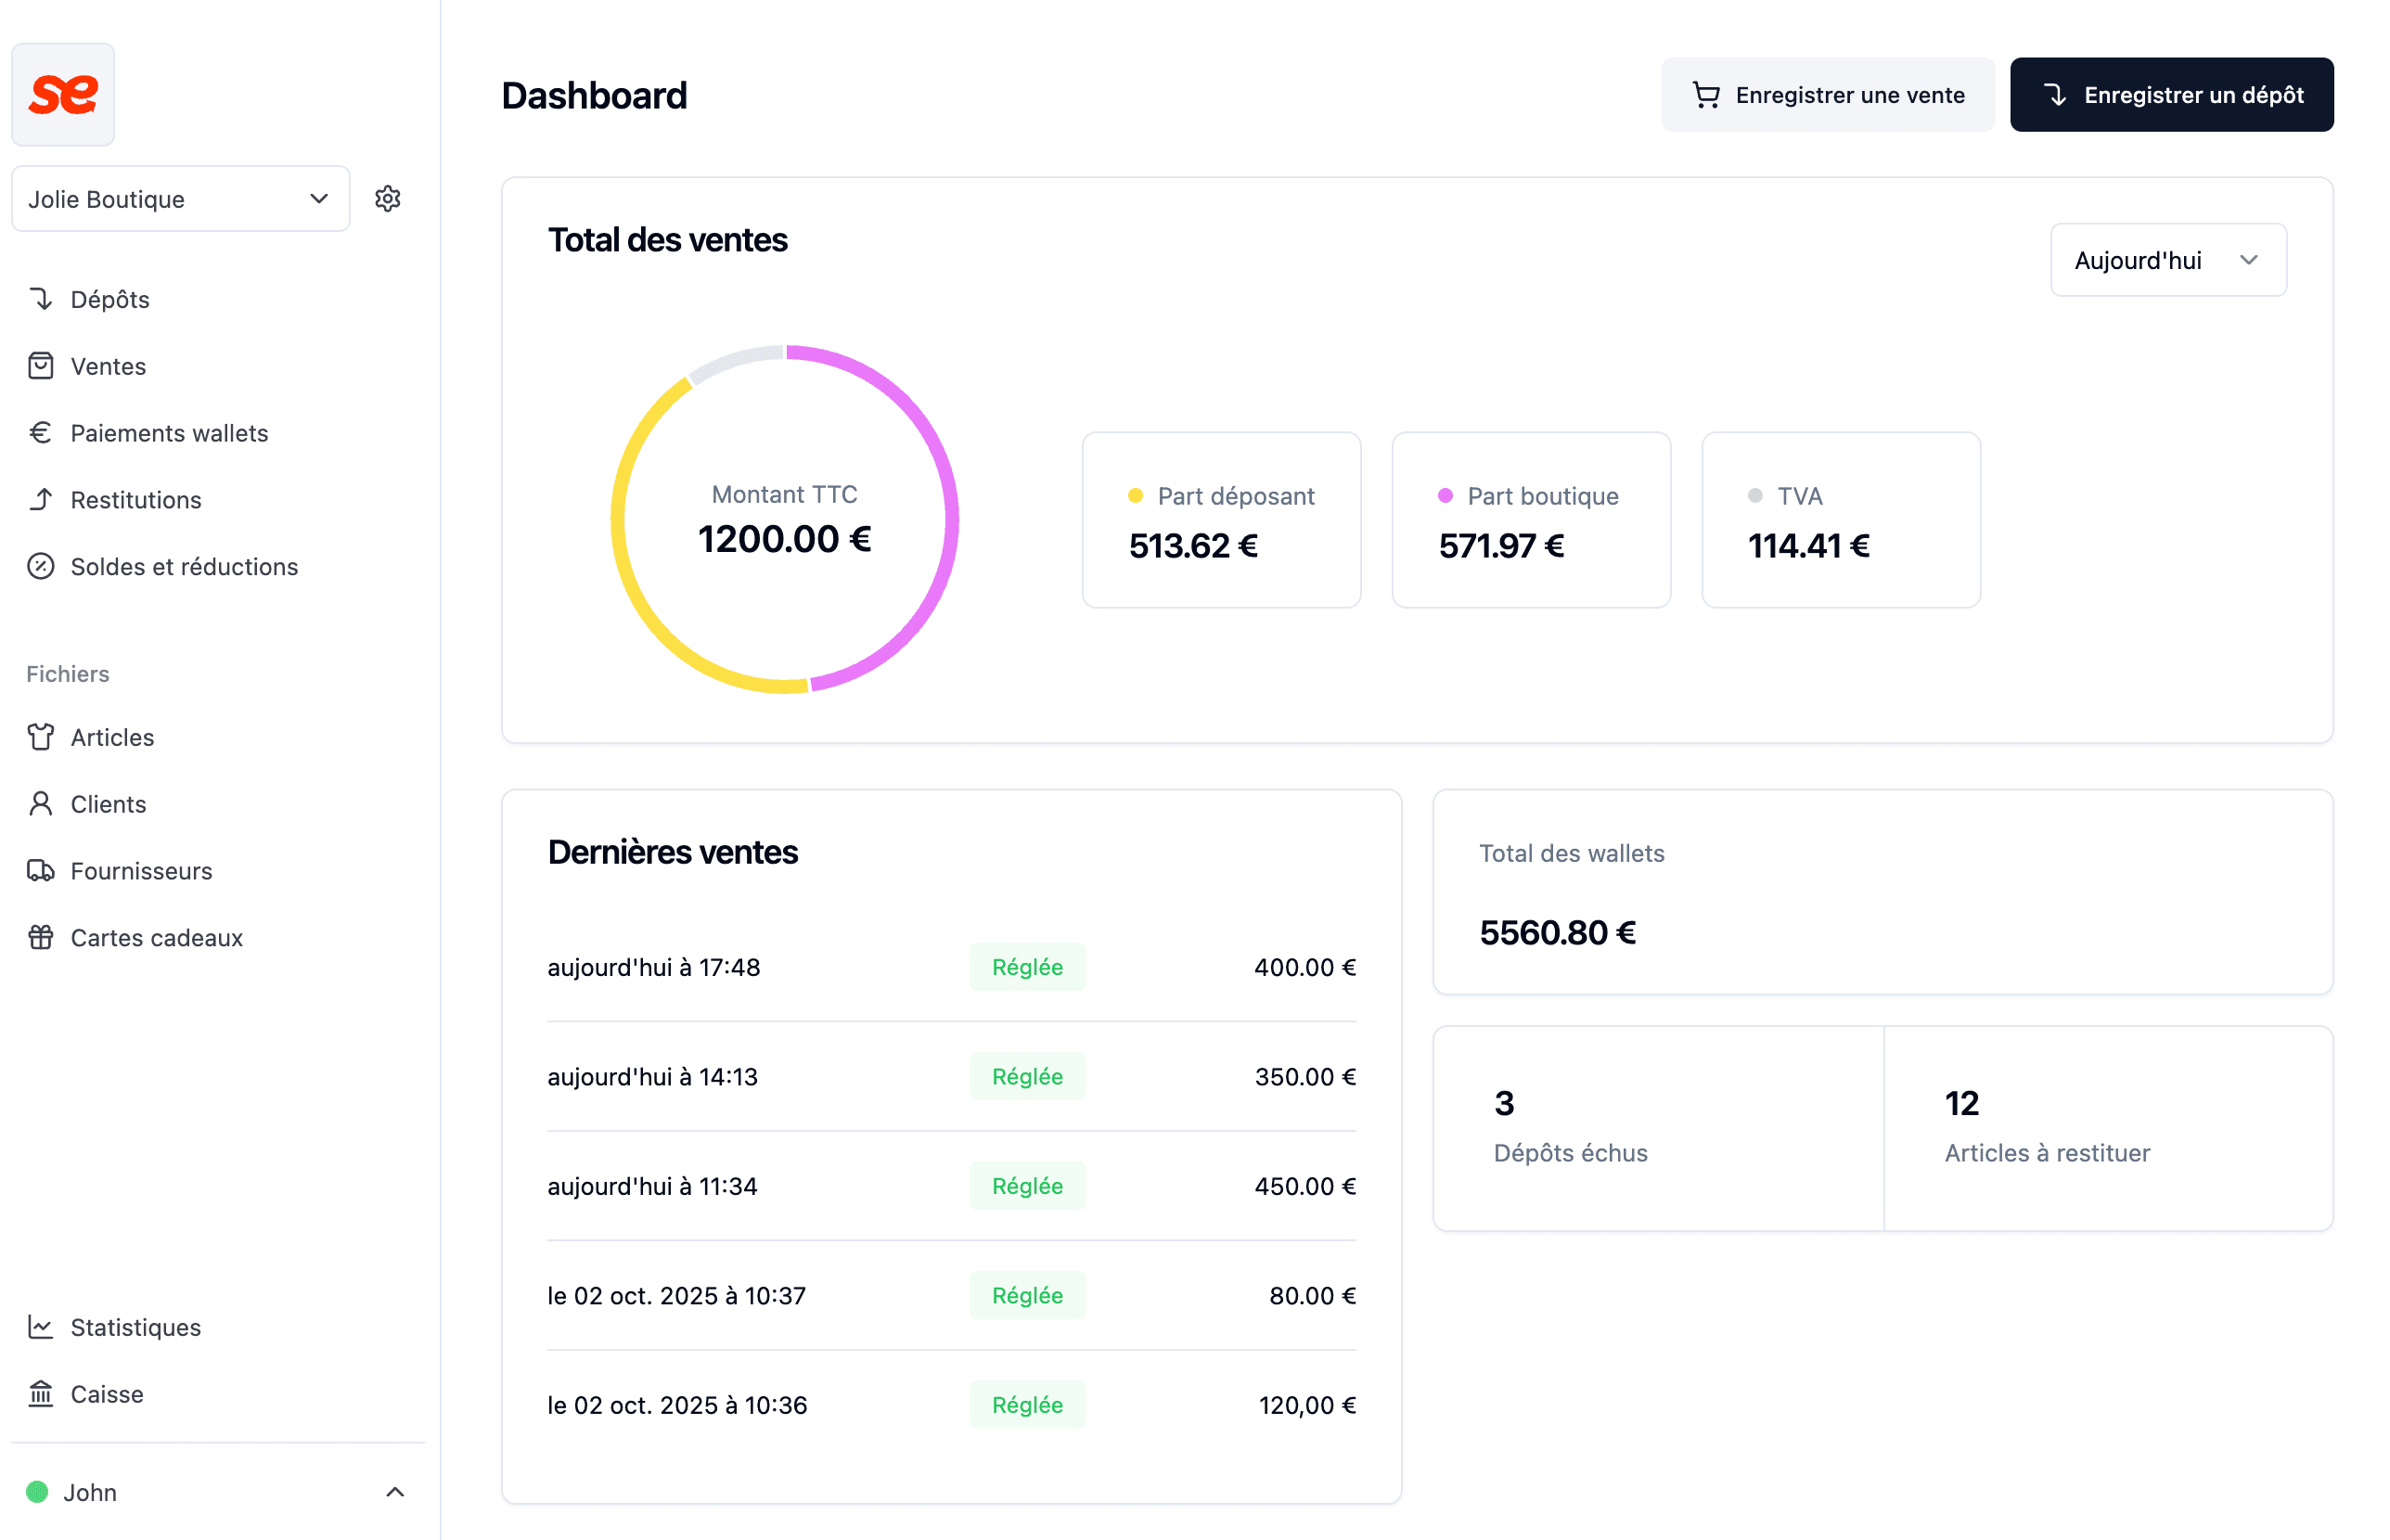
Task: Click the bank icon for Caisse
Action: pos(41,1394)
